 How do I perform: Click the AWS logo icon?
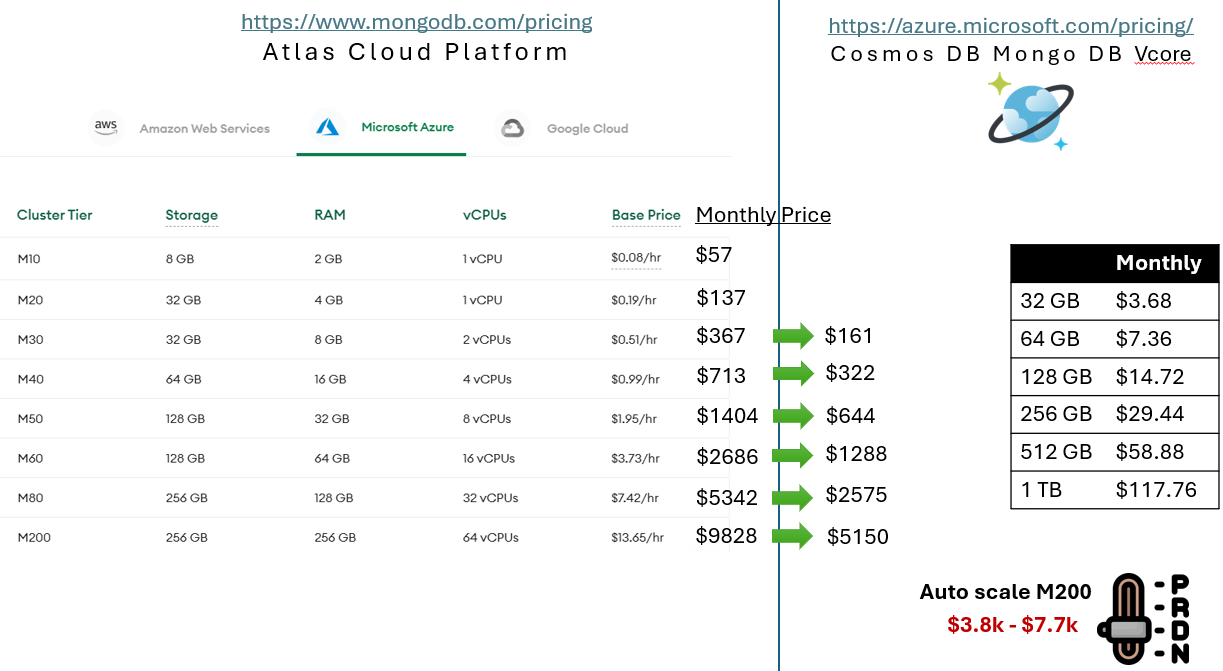click(x=106, y=127)
